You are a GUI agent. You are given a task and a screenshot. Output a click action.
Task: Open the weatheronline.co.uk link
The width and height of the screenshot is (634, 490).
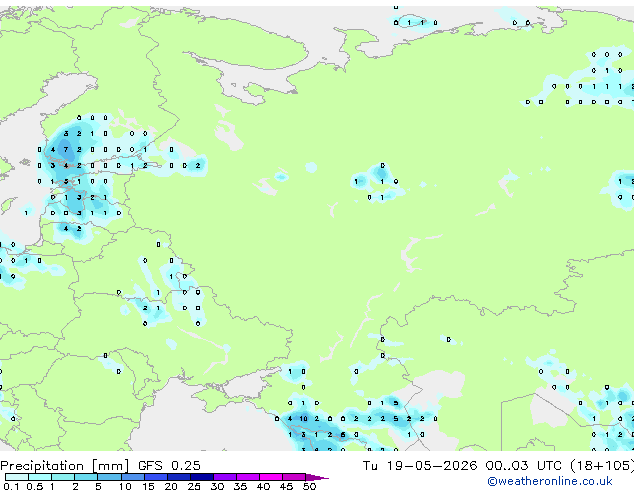550,481
